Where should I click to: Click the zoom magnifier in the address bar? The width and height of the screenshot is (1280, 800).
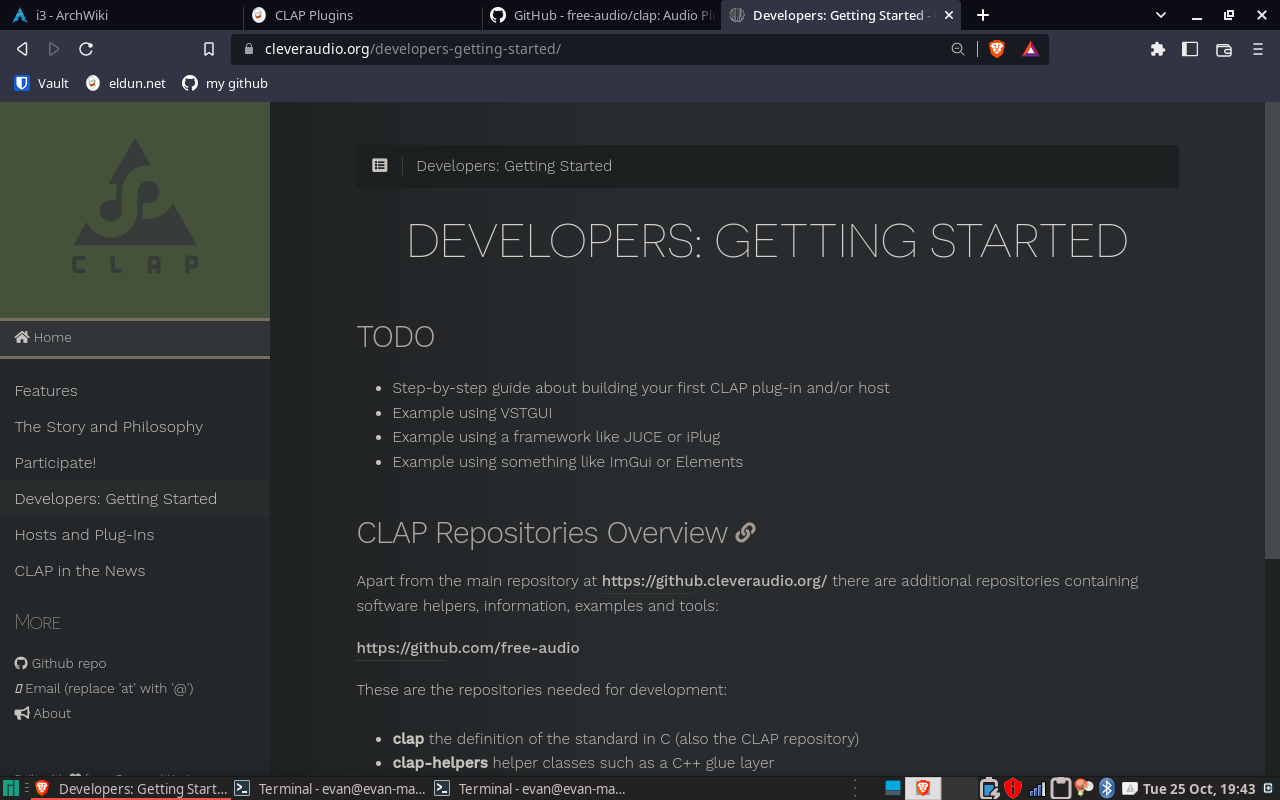point(958,49)
